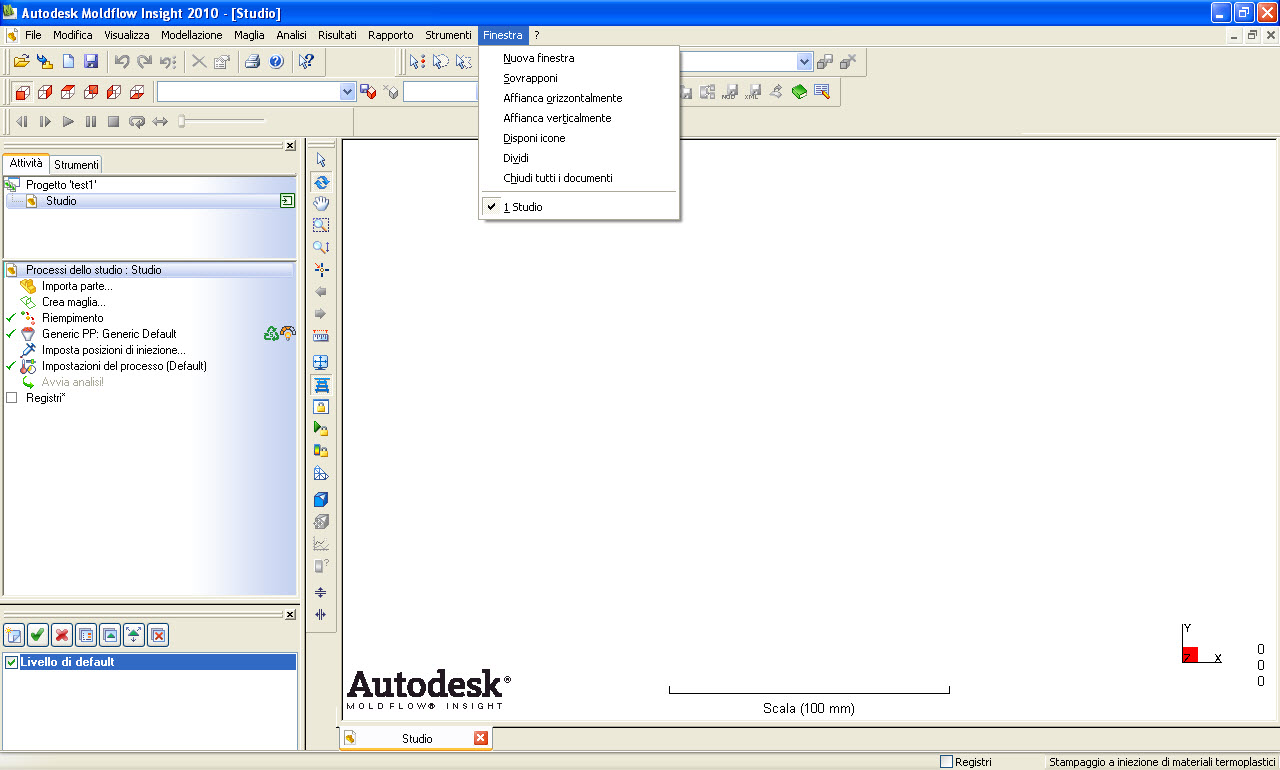
Task: Click Importa parte... task
Action: pyautogui.click(x=77, y=286)
